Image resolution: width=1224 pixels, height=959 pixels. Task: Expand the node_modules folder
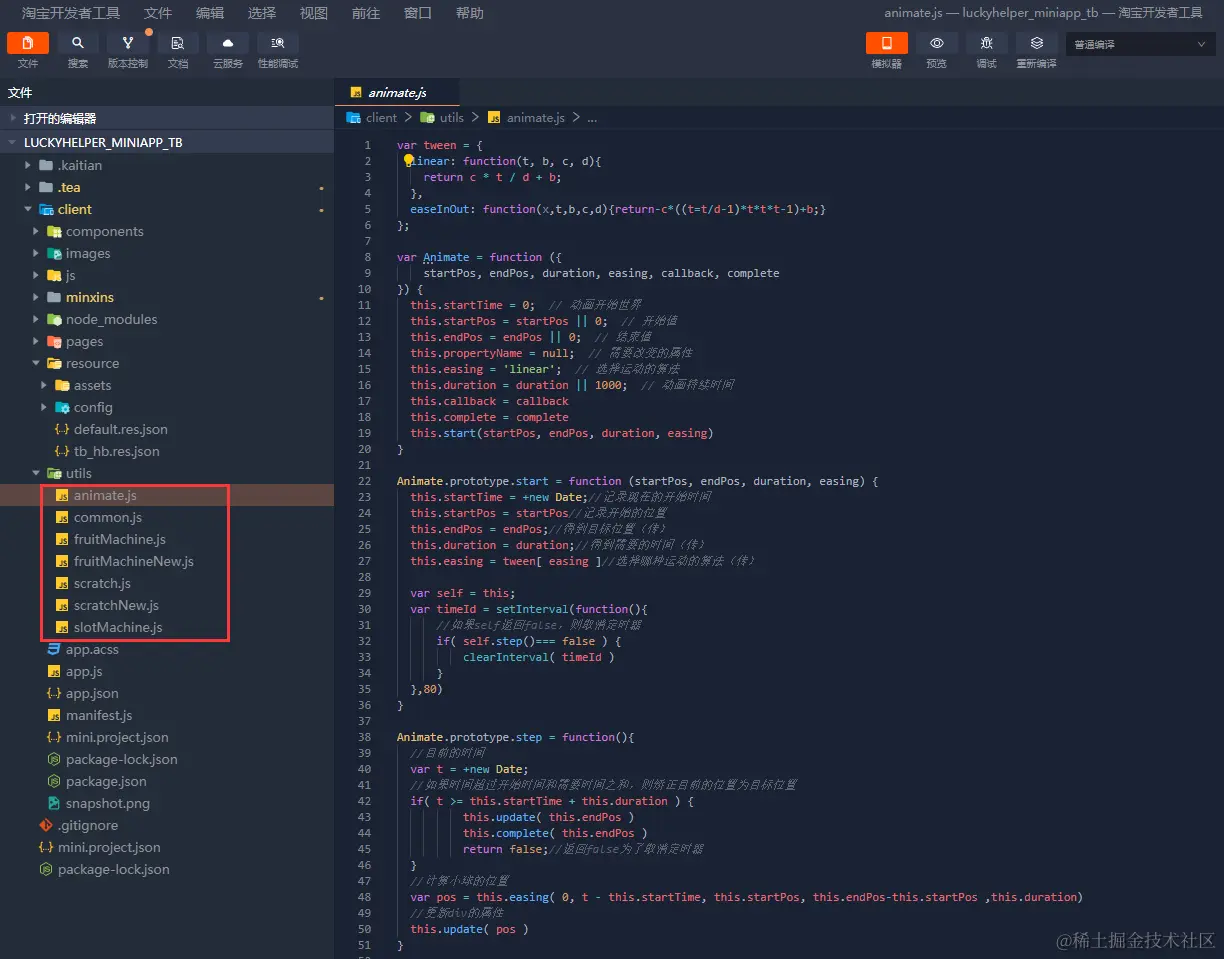tap(166, 319)
